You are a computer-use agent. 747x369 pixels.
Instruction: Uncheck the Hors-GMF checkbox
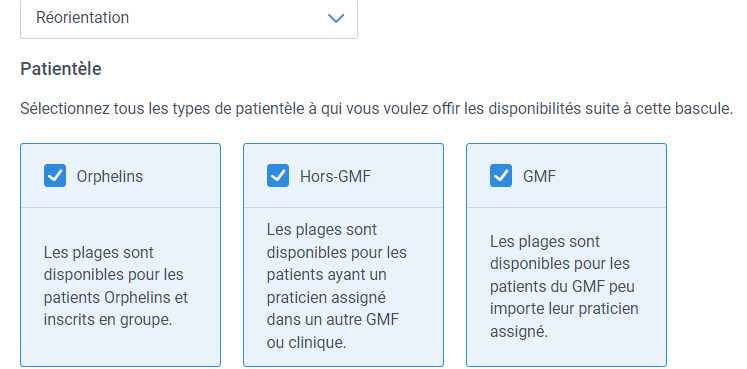278,176
